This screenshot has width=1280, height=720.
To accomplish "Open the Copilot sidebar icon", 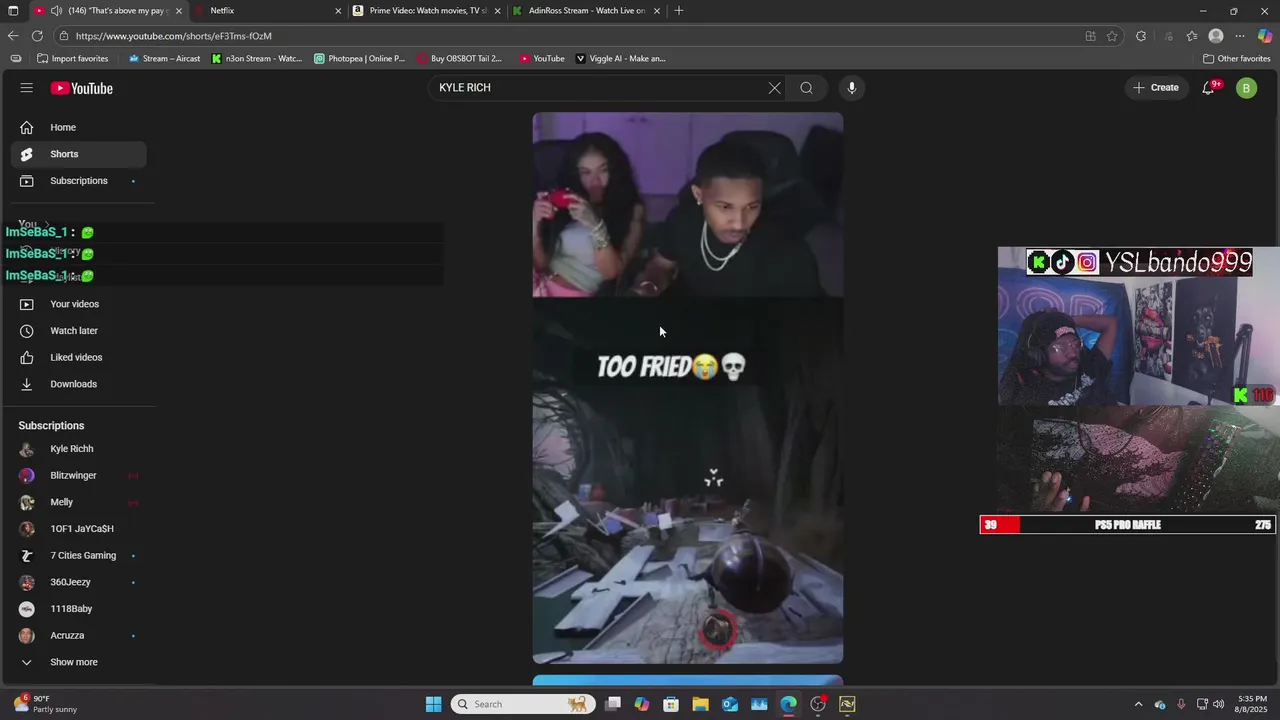I will click(1265, 36).
